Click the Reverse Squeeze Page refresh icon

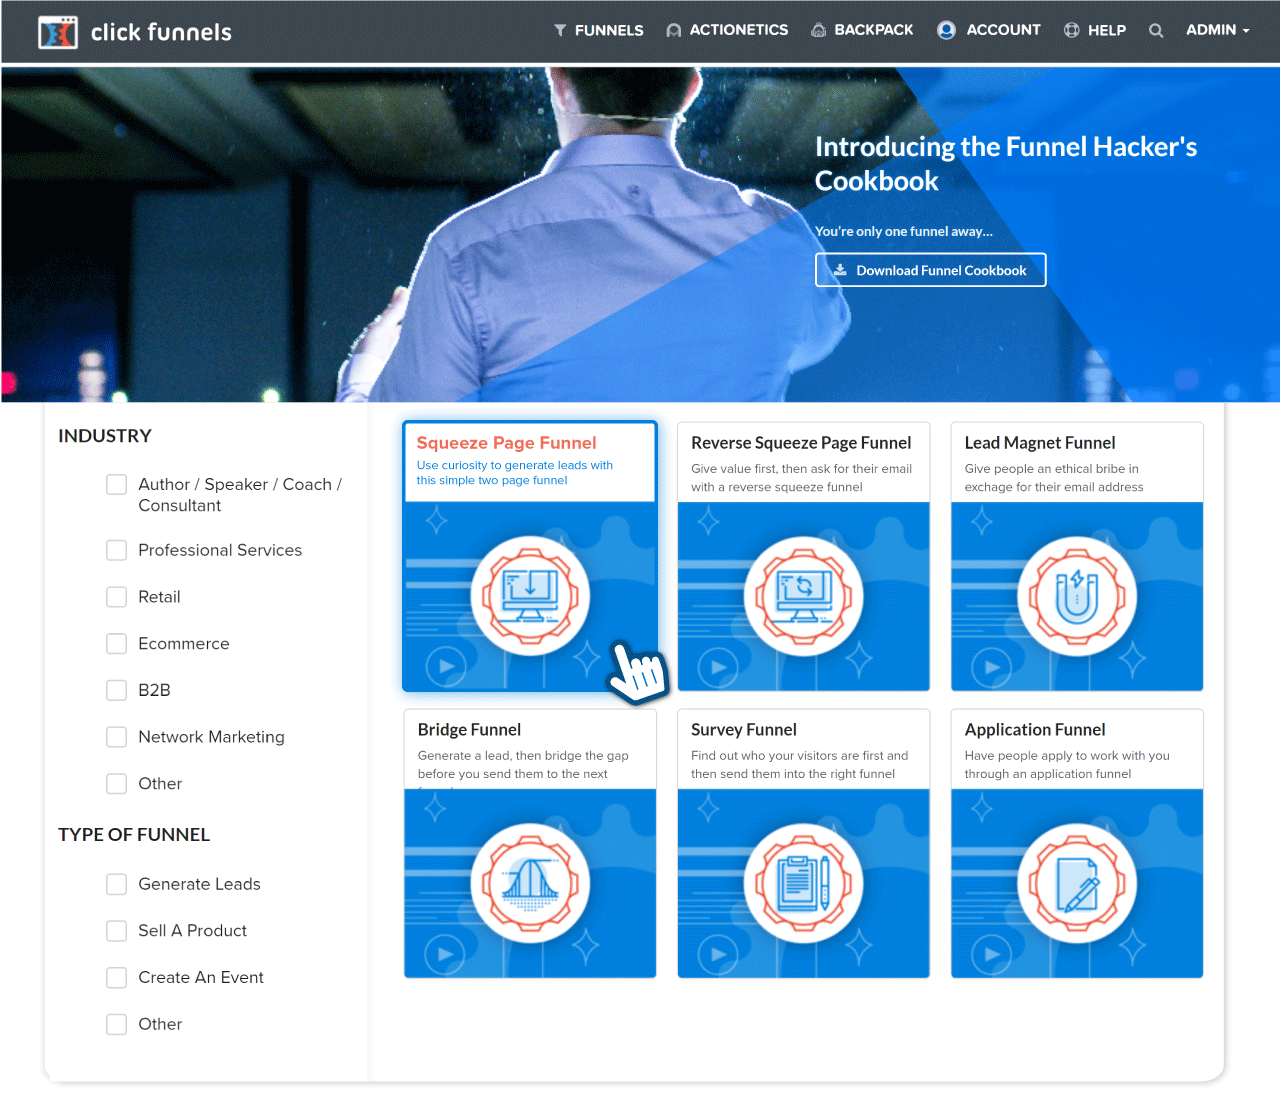point(803,597)
